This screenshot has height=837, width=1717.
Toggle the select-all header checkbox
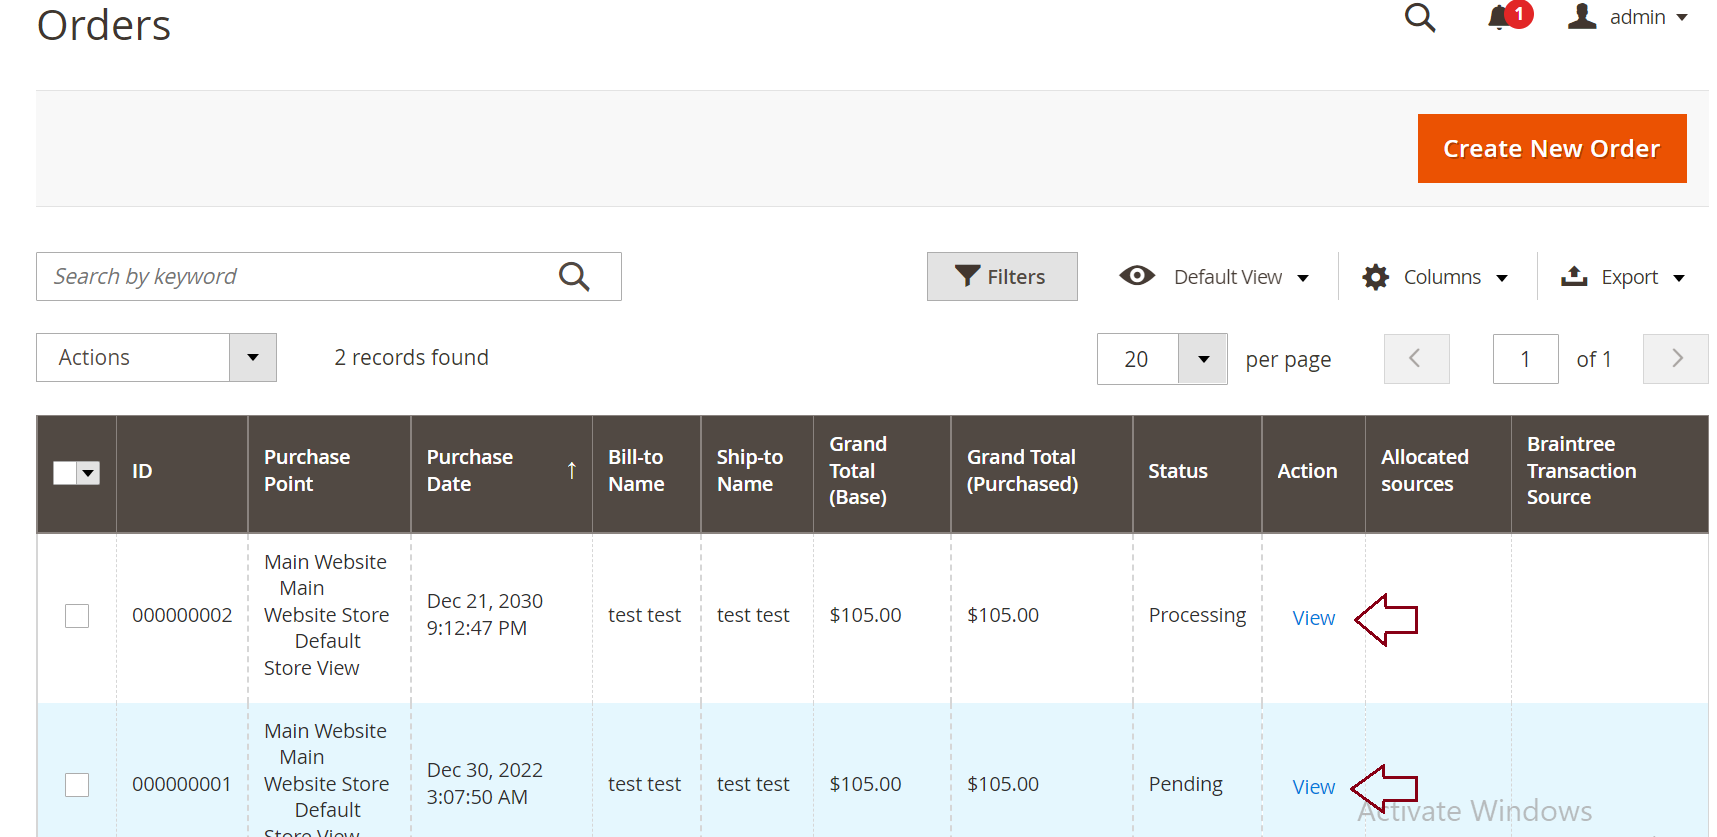[66, 473]
